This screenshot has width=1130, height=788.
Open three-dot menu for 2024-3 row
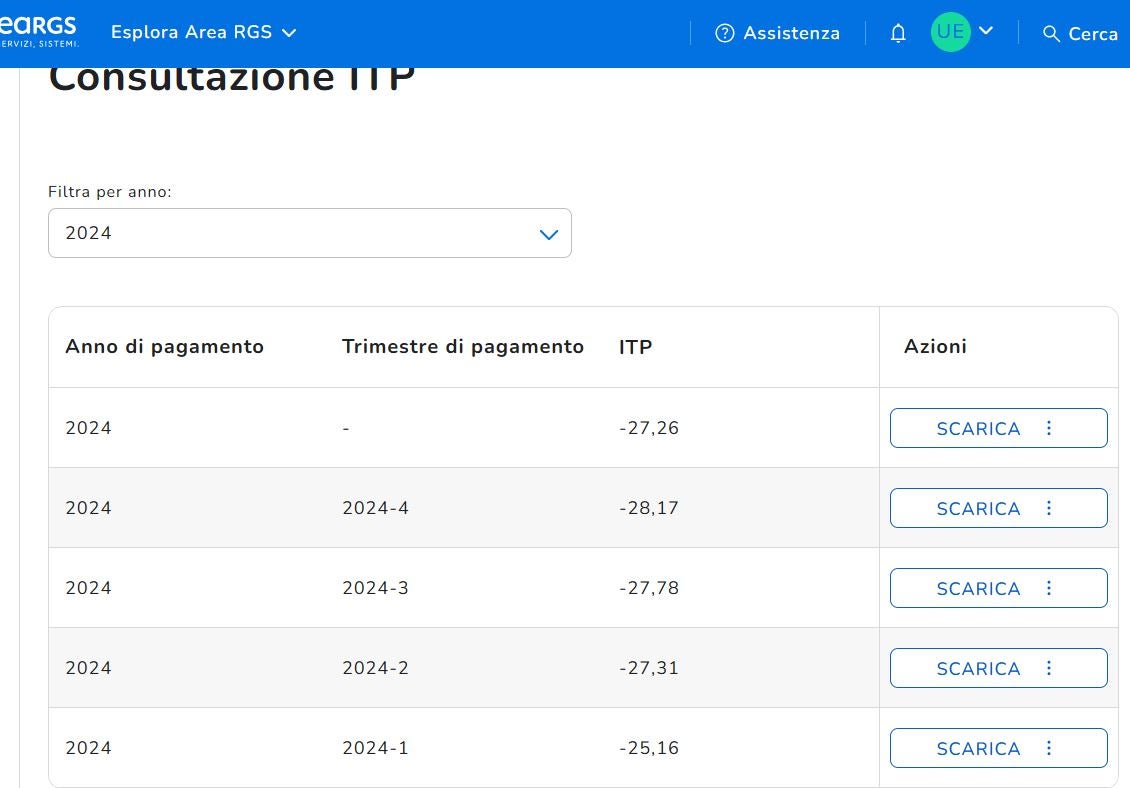pyautogui.click(x=1049, y=588)
